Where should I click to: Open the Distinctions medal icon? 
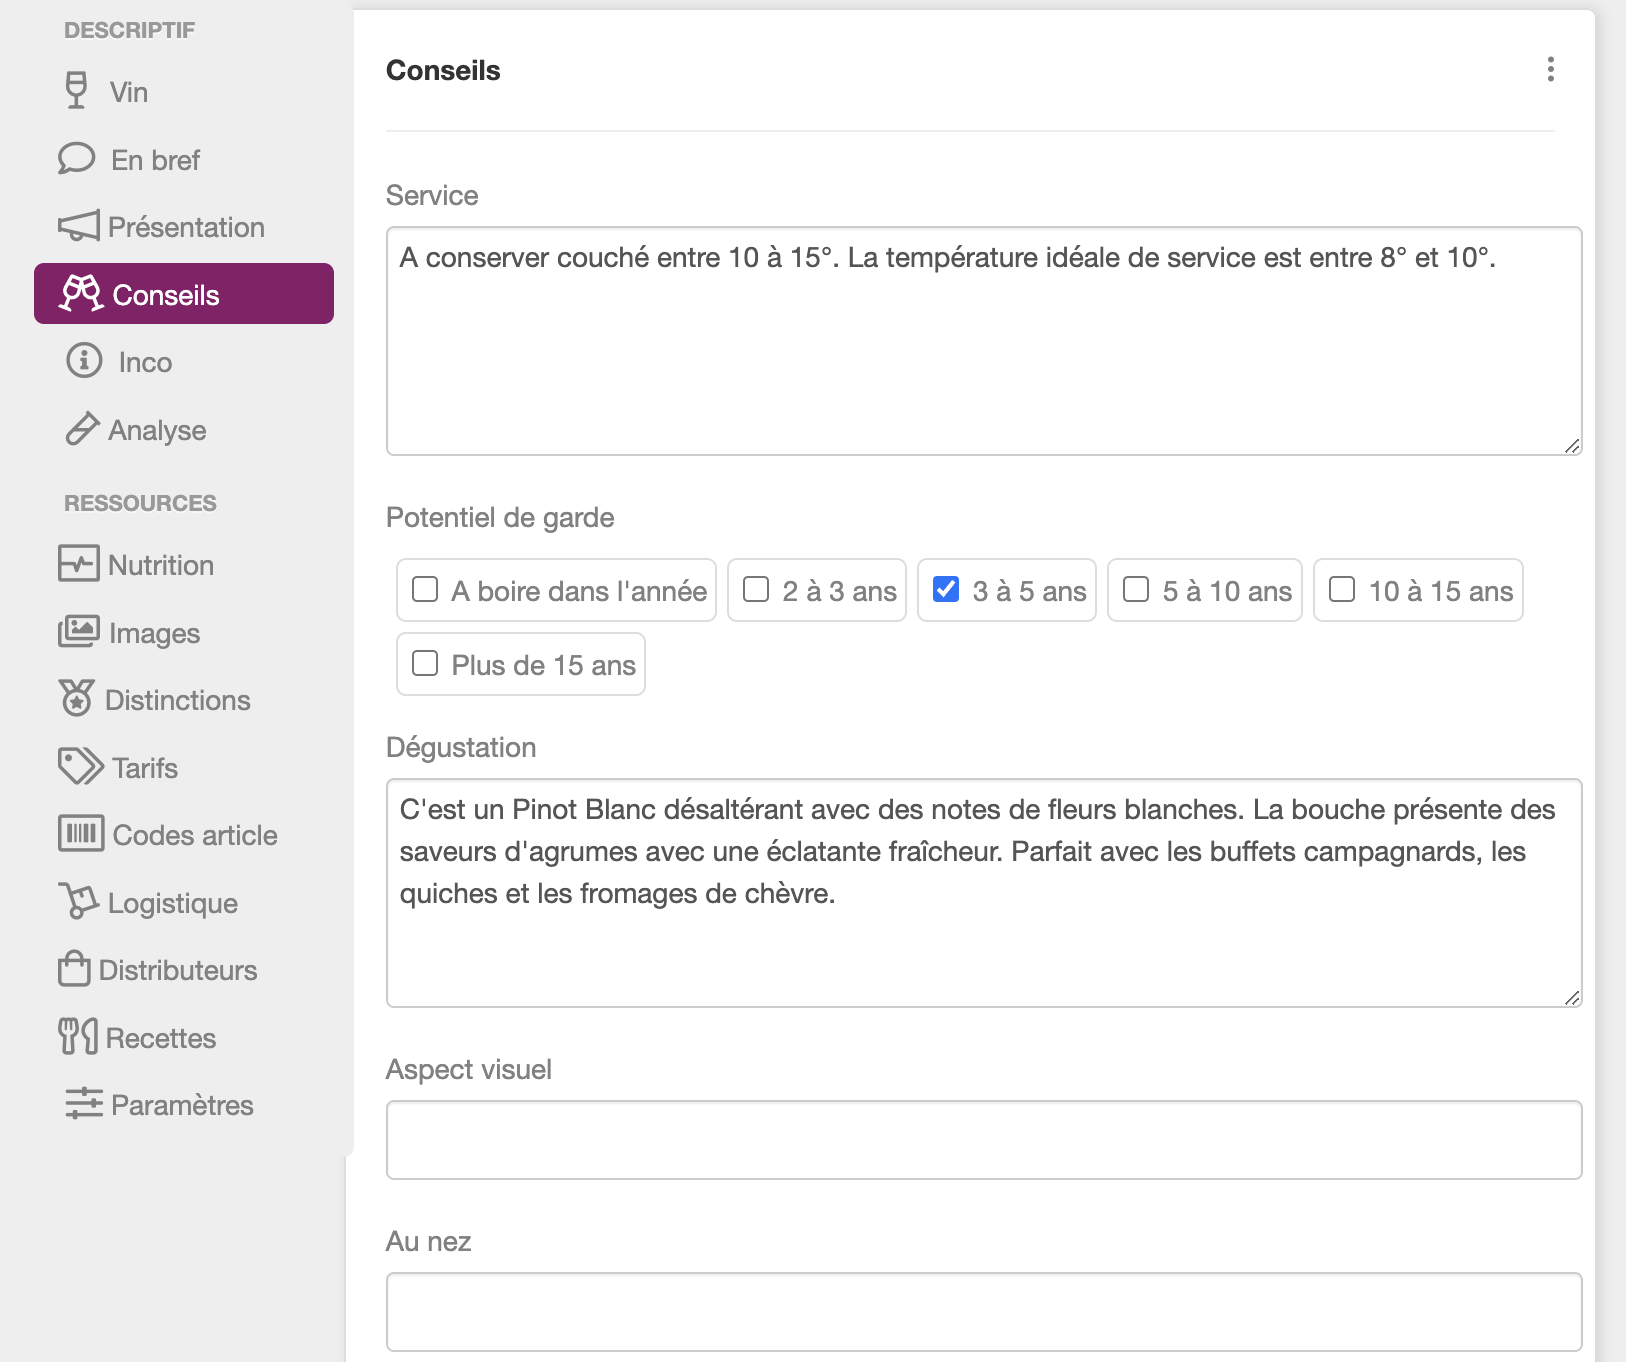point(76,698)
